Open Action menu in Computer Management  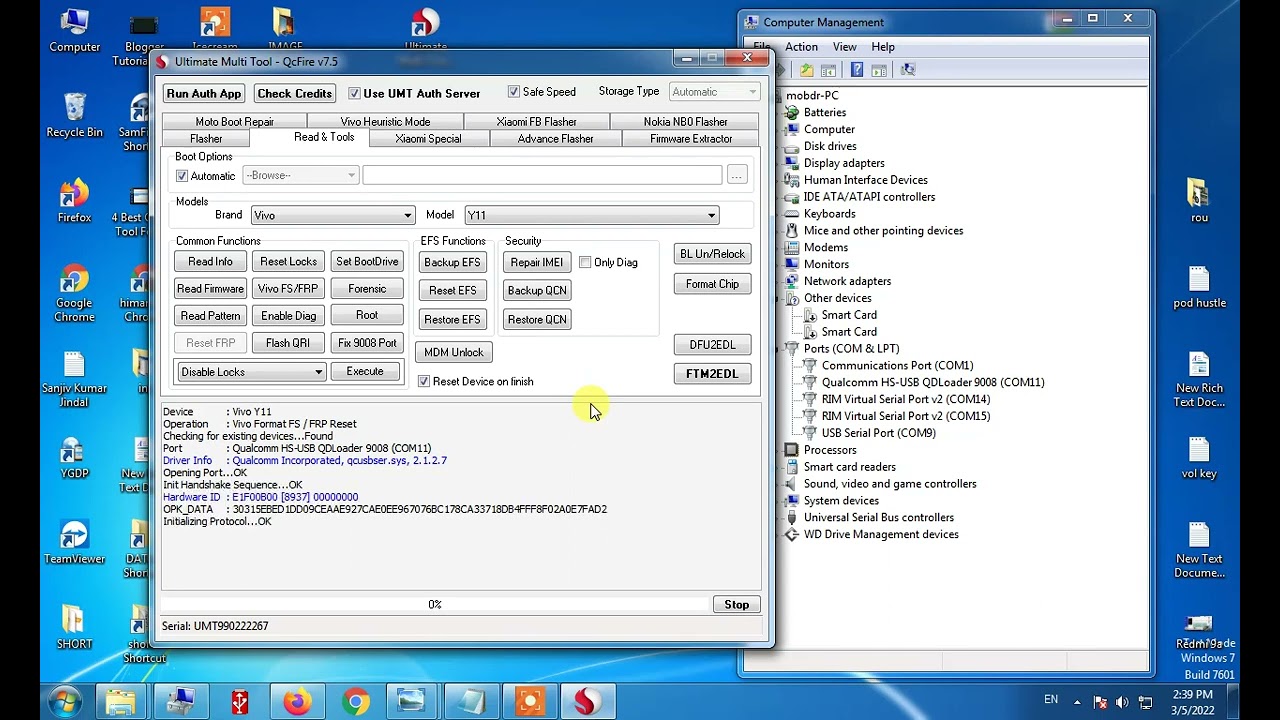pyautogui.click(x=801, y=47)
